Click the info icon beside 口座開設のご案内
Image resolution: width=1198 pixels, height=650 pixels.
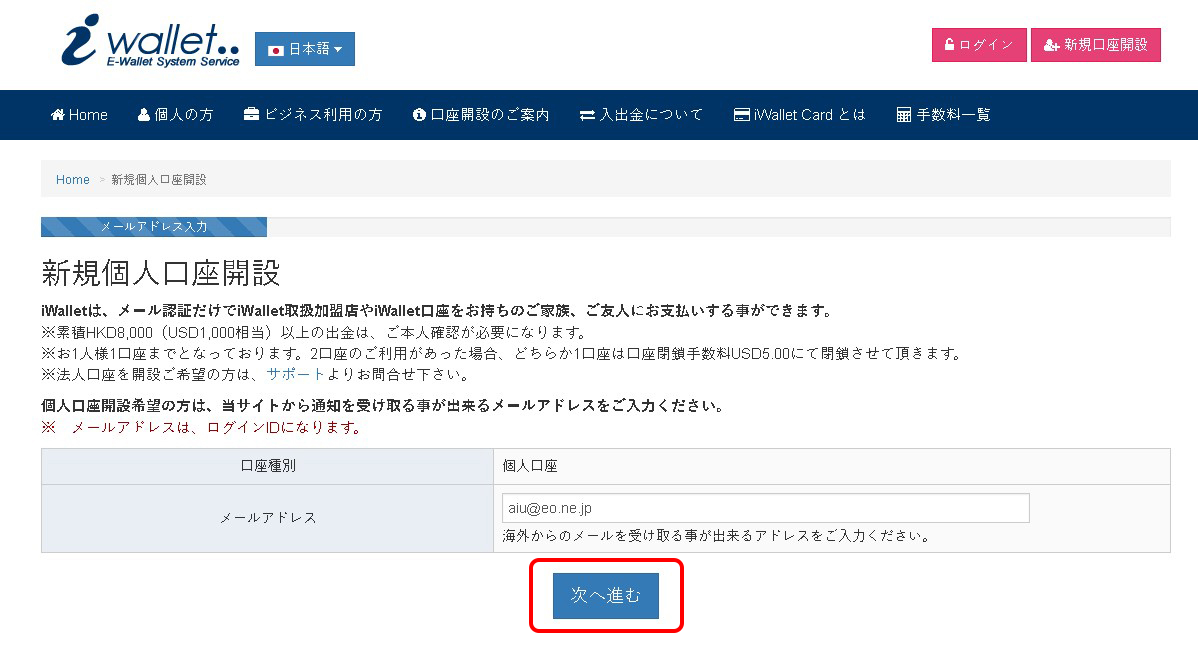419,115
